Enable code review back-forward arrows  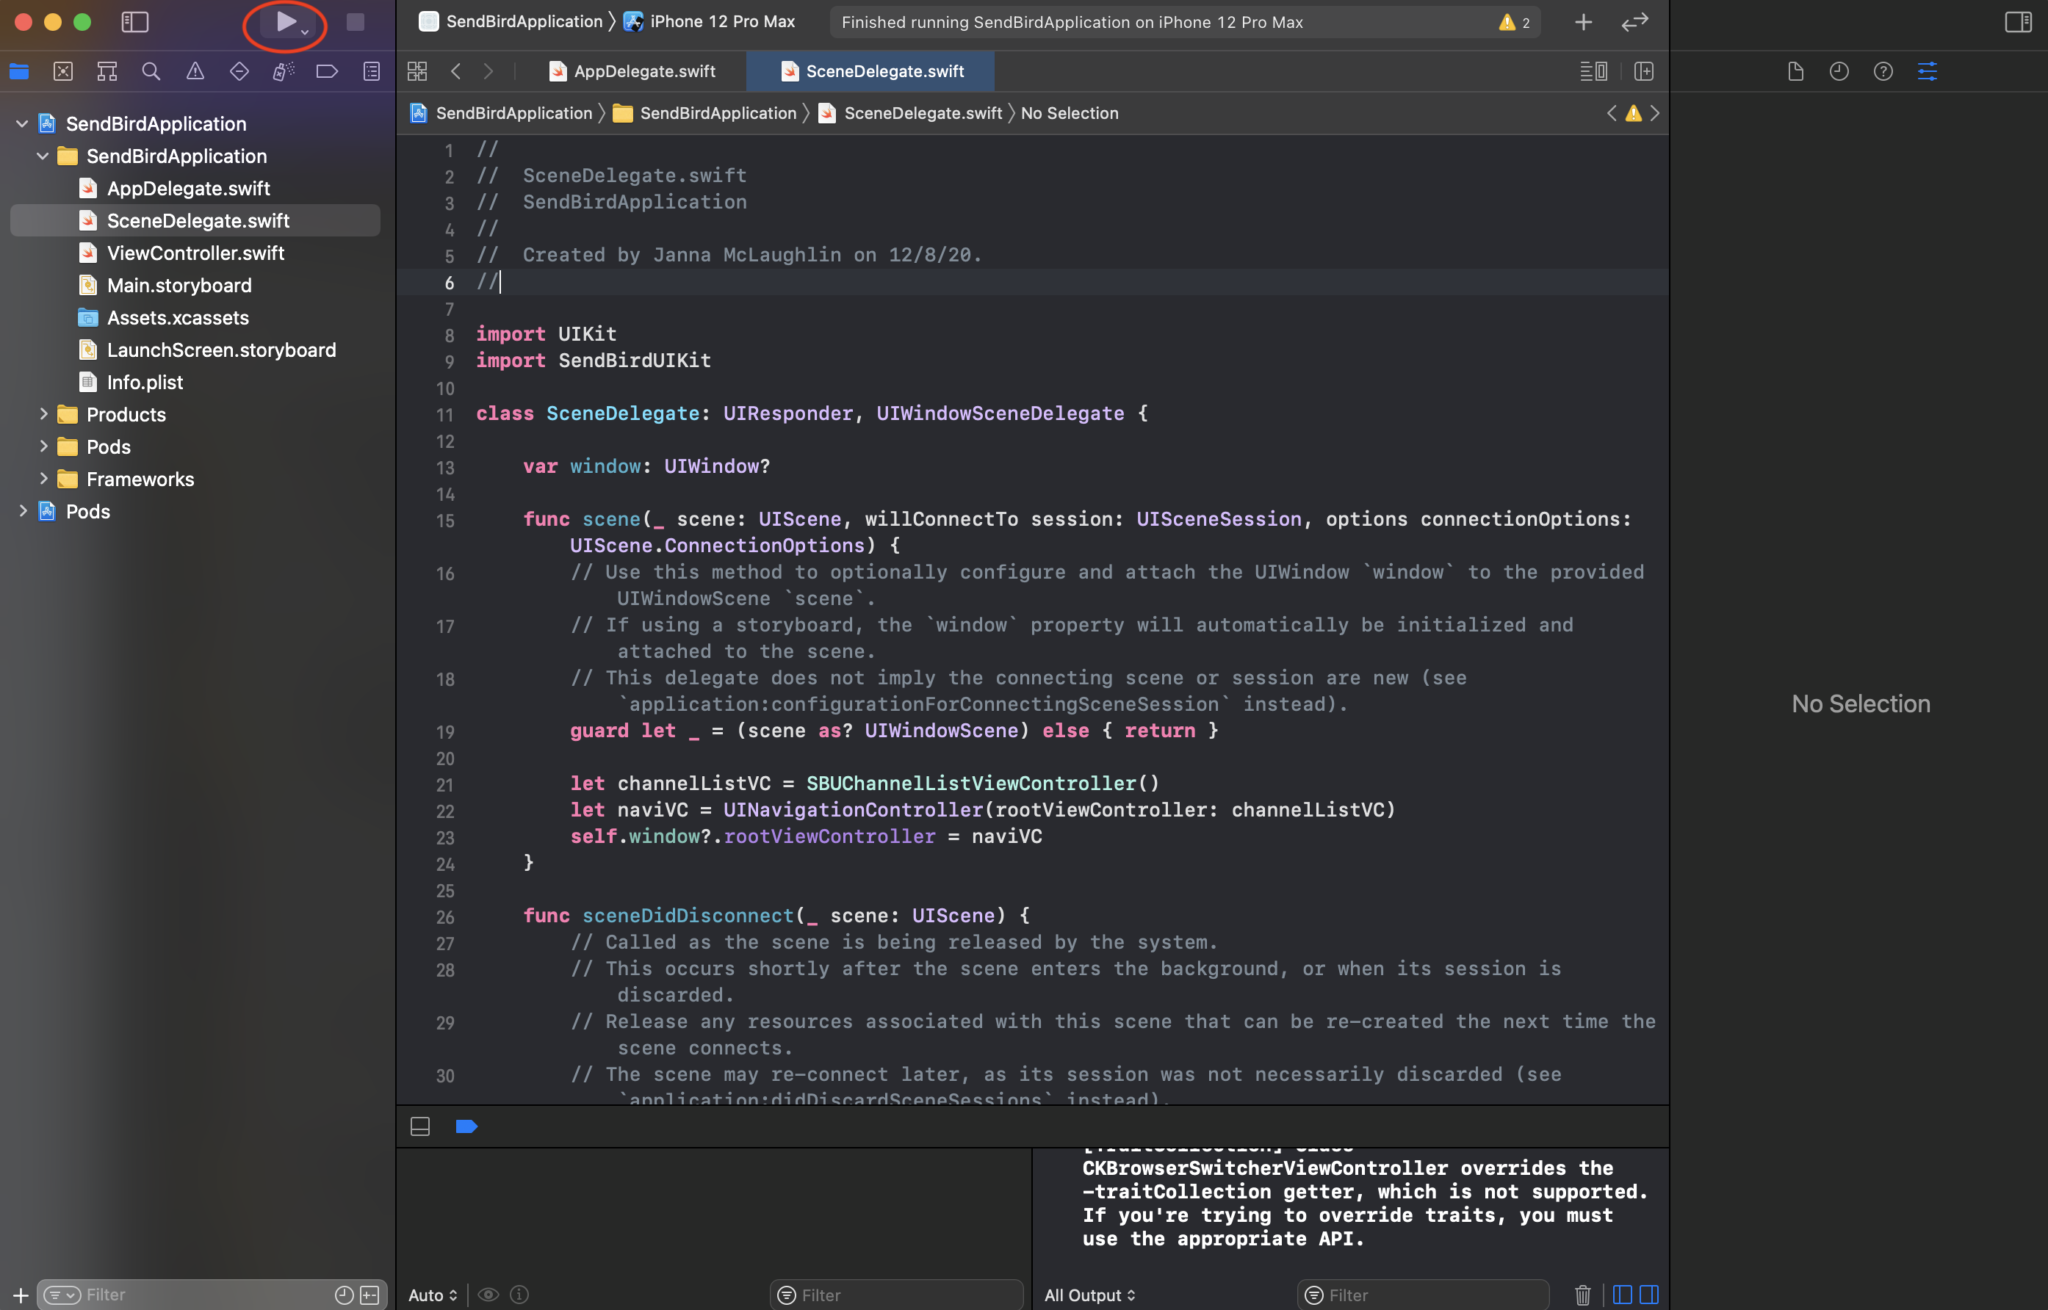[x=1635, y=22]
